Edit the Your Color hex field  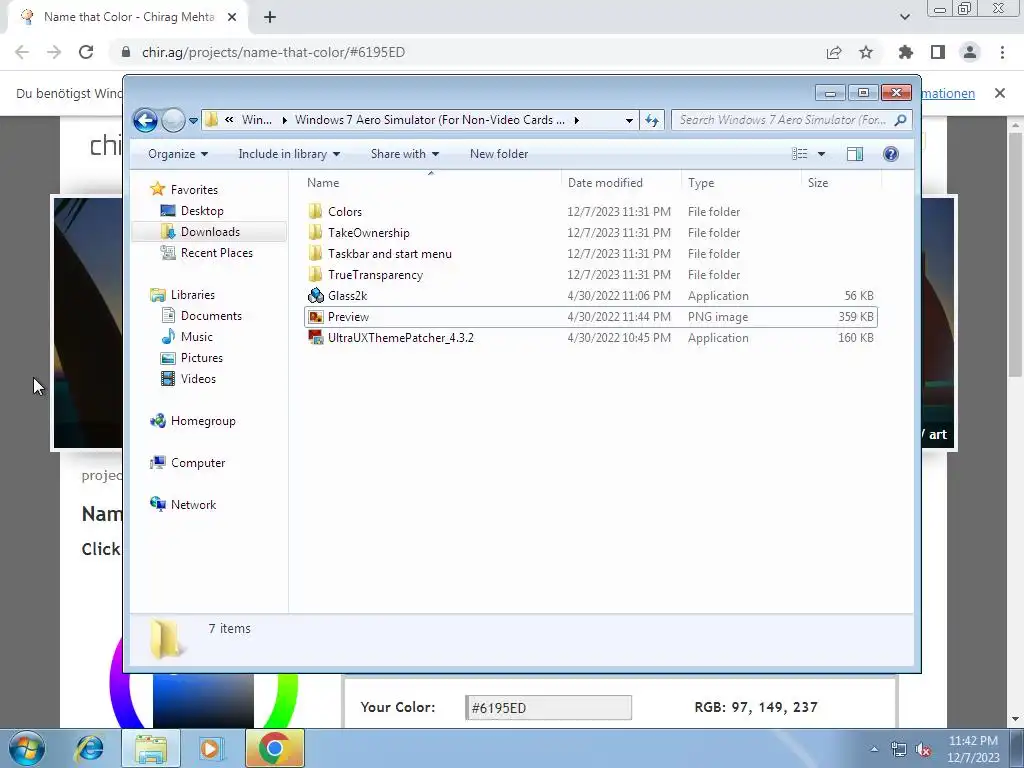click(x=549, y=707)
